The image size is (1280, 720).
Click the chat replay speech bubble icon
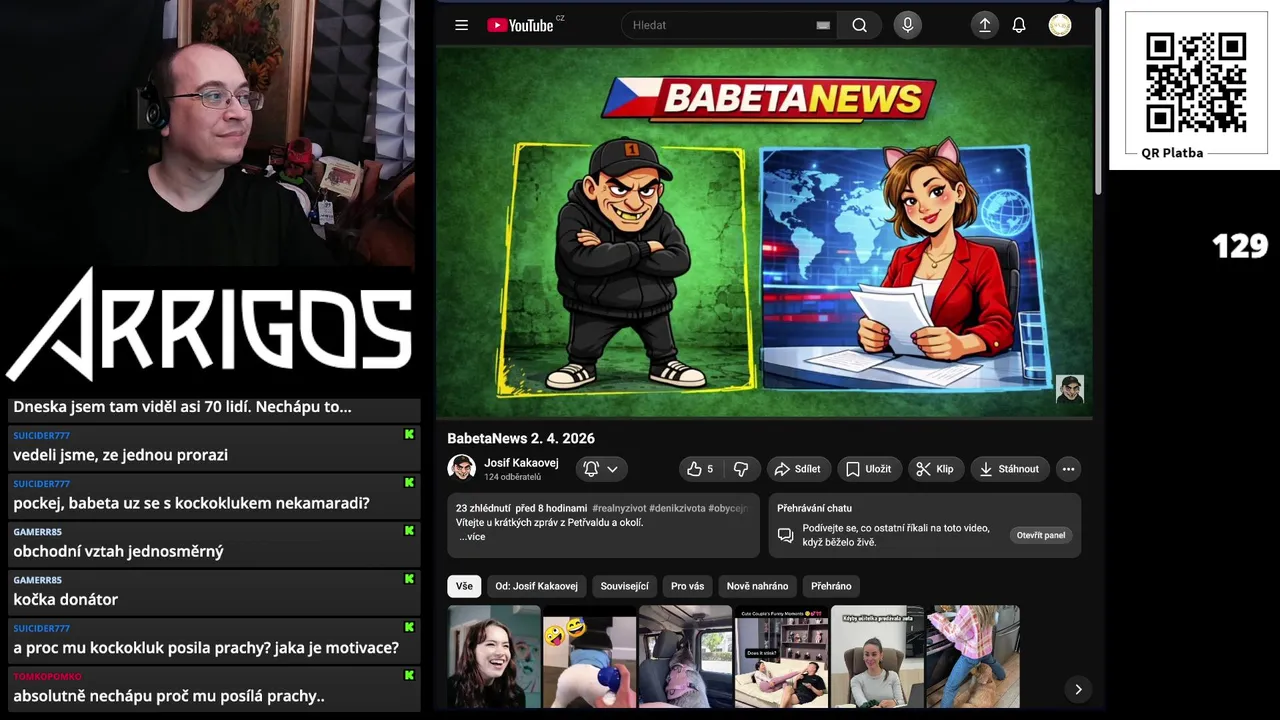(x=786, y=535)
